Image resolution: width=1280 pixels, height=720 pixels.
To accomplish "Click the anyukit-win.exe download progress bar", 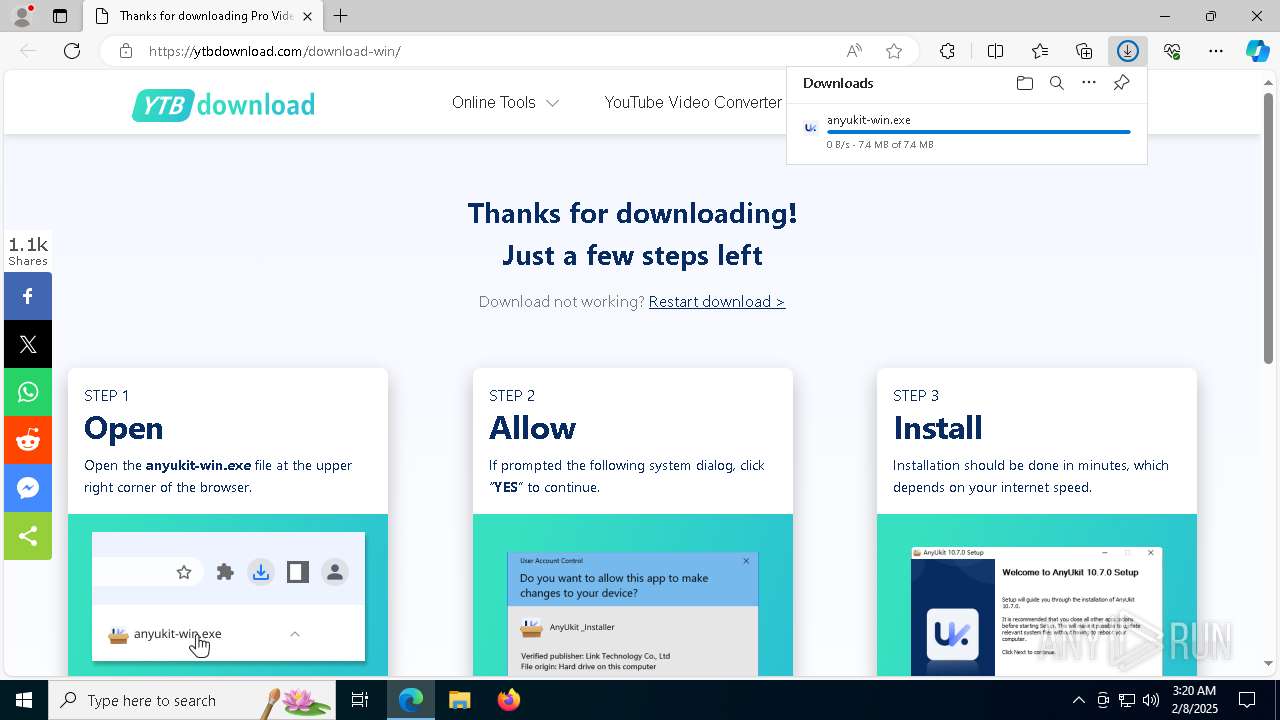I will pyautogui.click(x=979, y=132).
